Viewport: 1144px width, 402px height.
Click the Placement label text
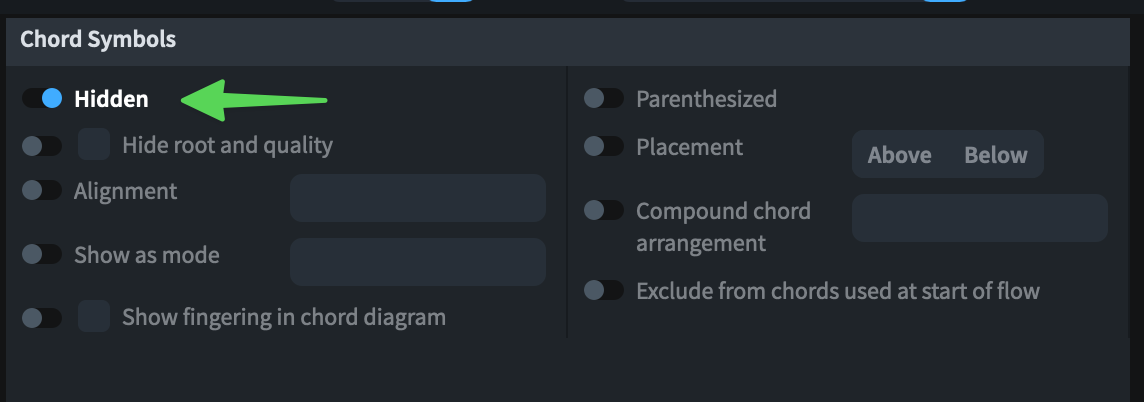coord(689,147)
